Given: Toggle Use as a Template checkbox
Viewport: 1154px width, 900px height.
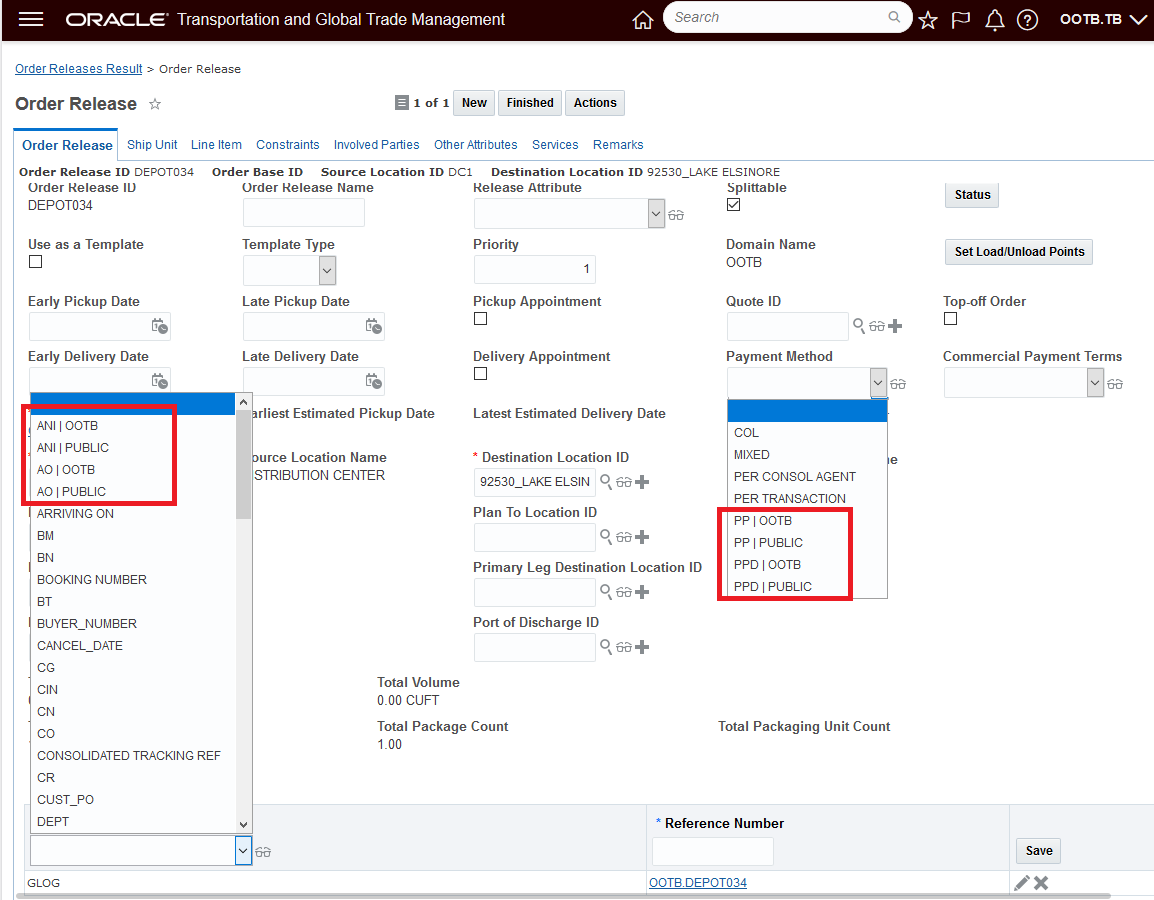Looking at the screenshot, I should (x=35, y=261).
